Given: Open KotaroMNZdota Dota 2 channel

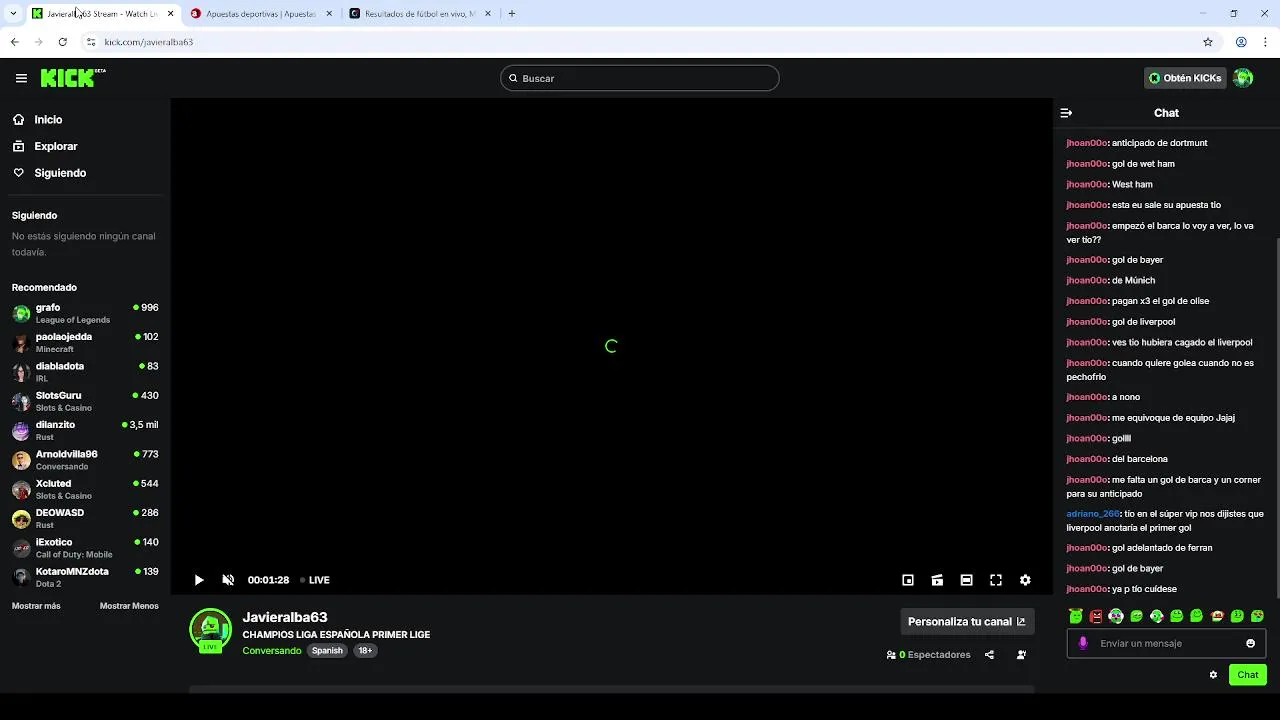Looking at the screenshot, I should [x=85, y=577].
